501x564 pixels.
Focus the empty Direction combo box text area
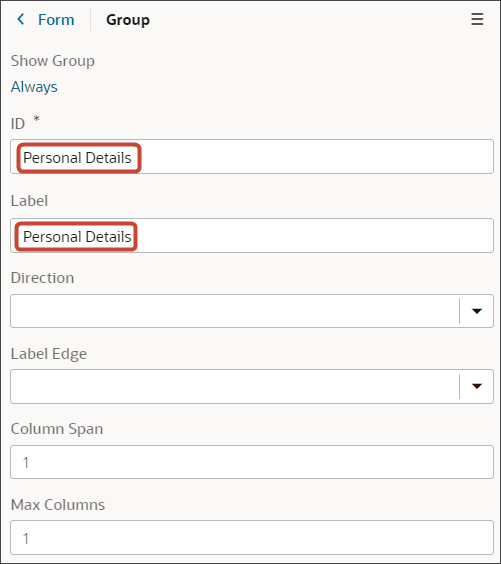tap(235, 311)
